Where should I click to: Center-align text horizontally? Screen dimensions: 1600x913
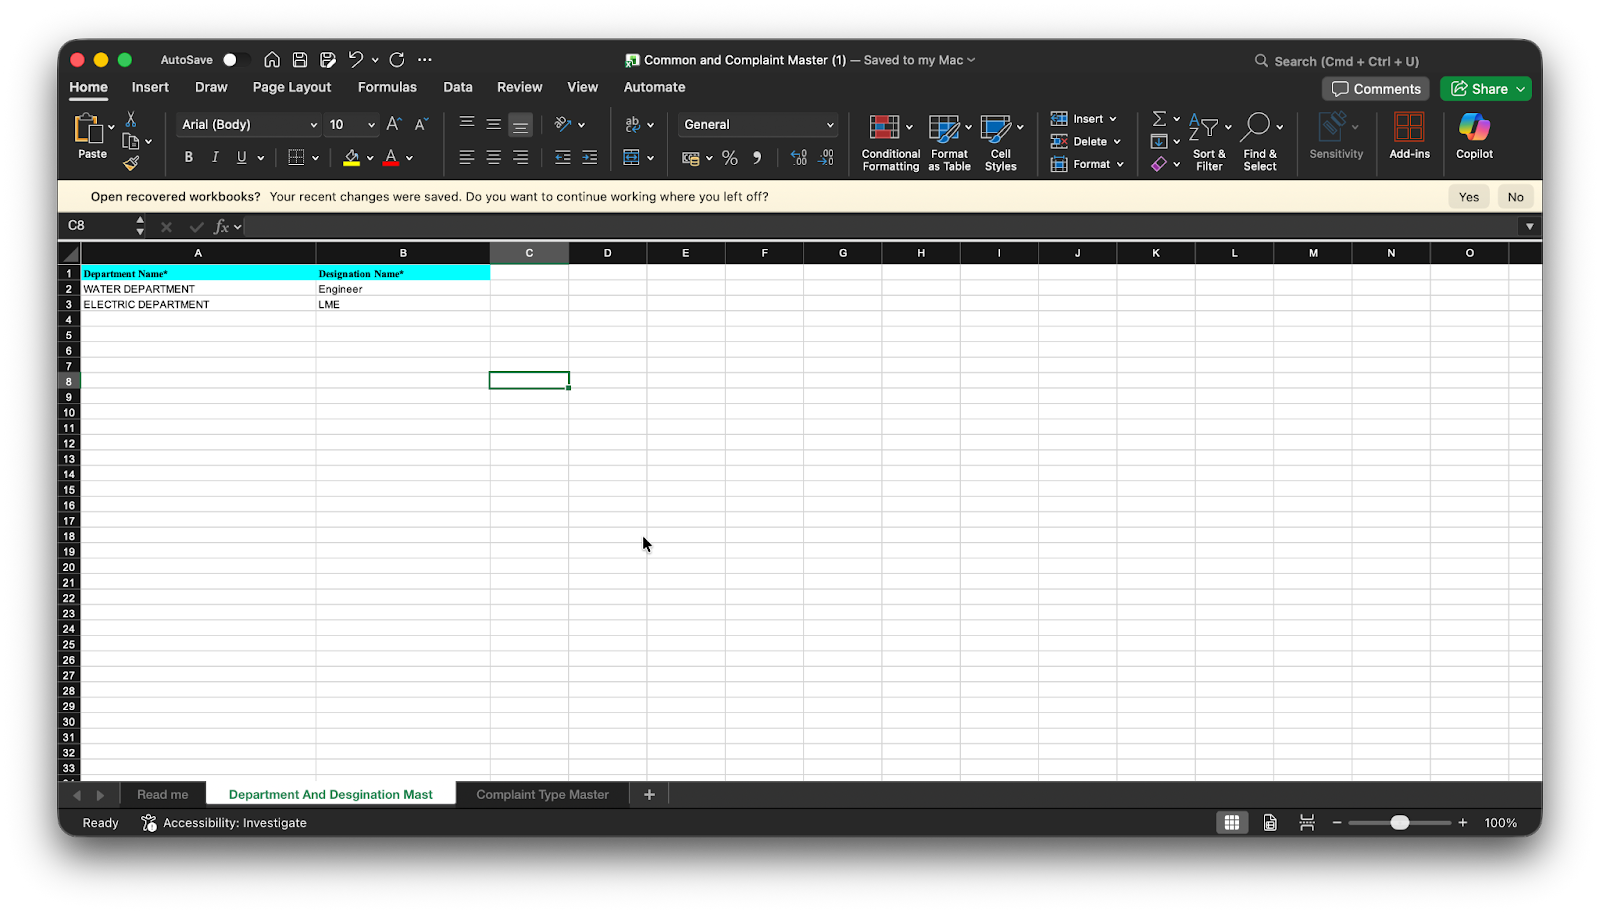[x=494, y=158]
